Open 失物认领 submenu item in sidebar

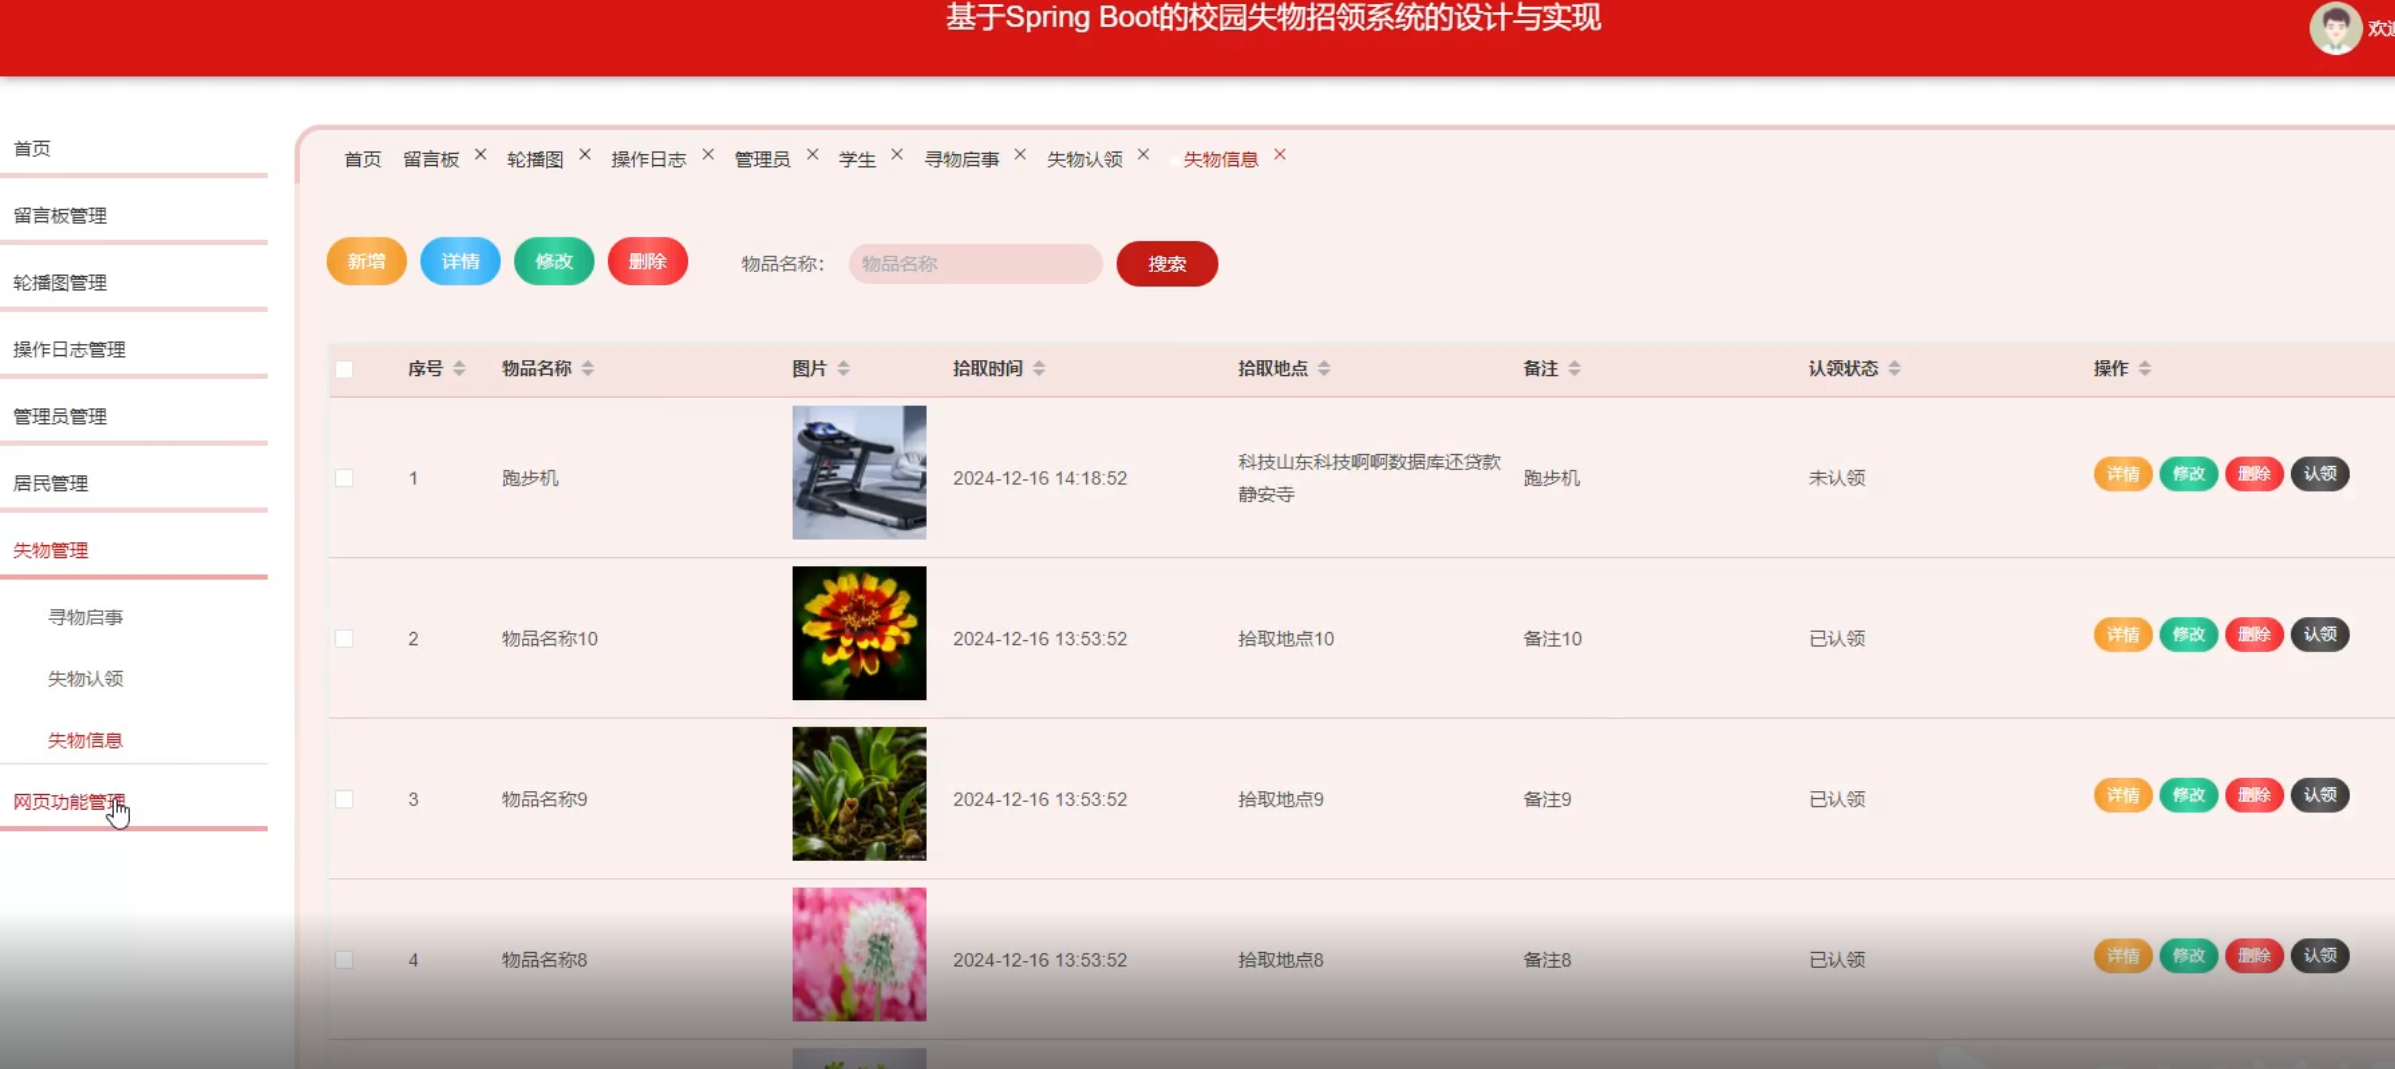click(x=86, y=679)
